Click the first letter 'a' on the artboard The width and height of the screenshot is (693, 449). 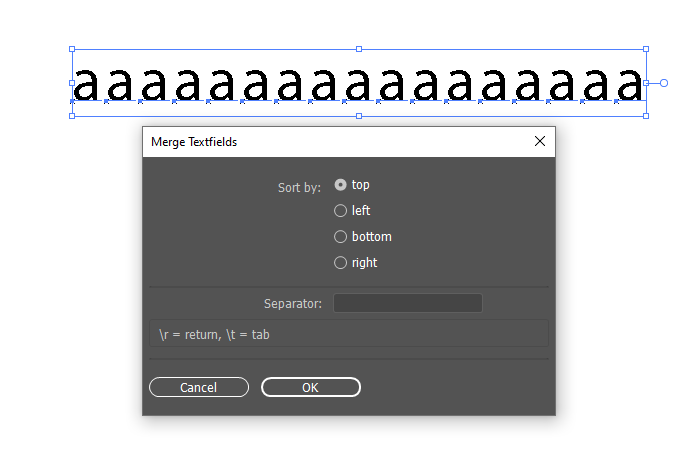[86, 86]
